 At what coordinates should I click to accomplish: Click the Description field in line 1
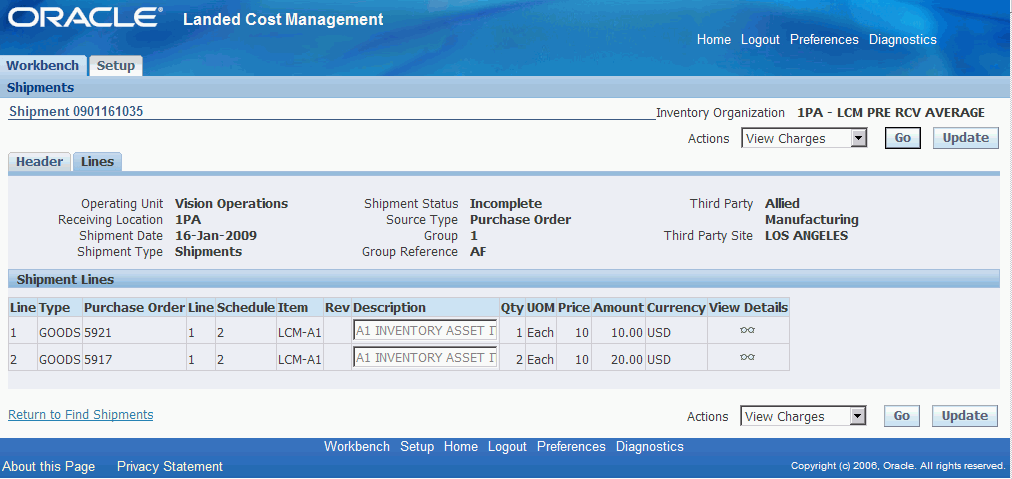pyautogui.click(x=425, y=331)
